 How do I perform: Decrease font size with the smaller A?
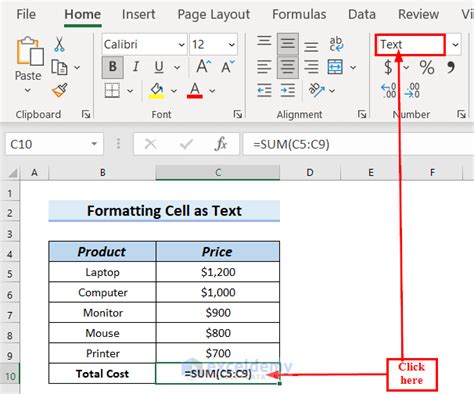pos(227,67)
